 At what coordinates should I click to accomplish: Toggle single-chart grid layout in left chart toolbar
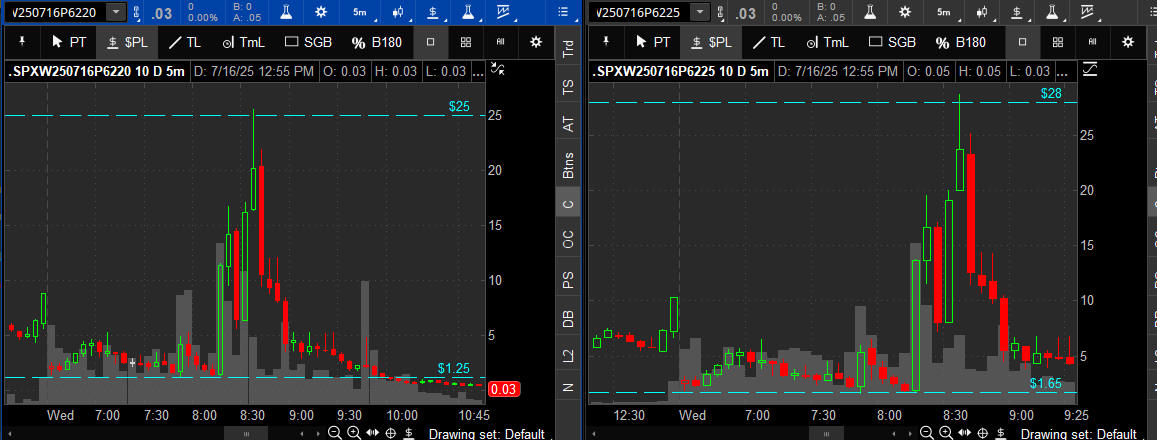coord(430,42)
